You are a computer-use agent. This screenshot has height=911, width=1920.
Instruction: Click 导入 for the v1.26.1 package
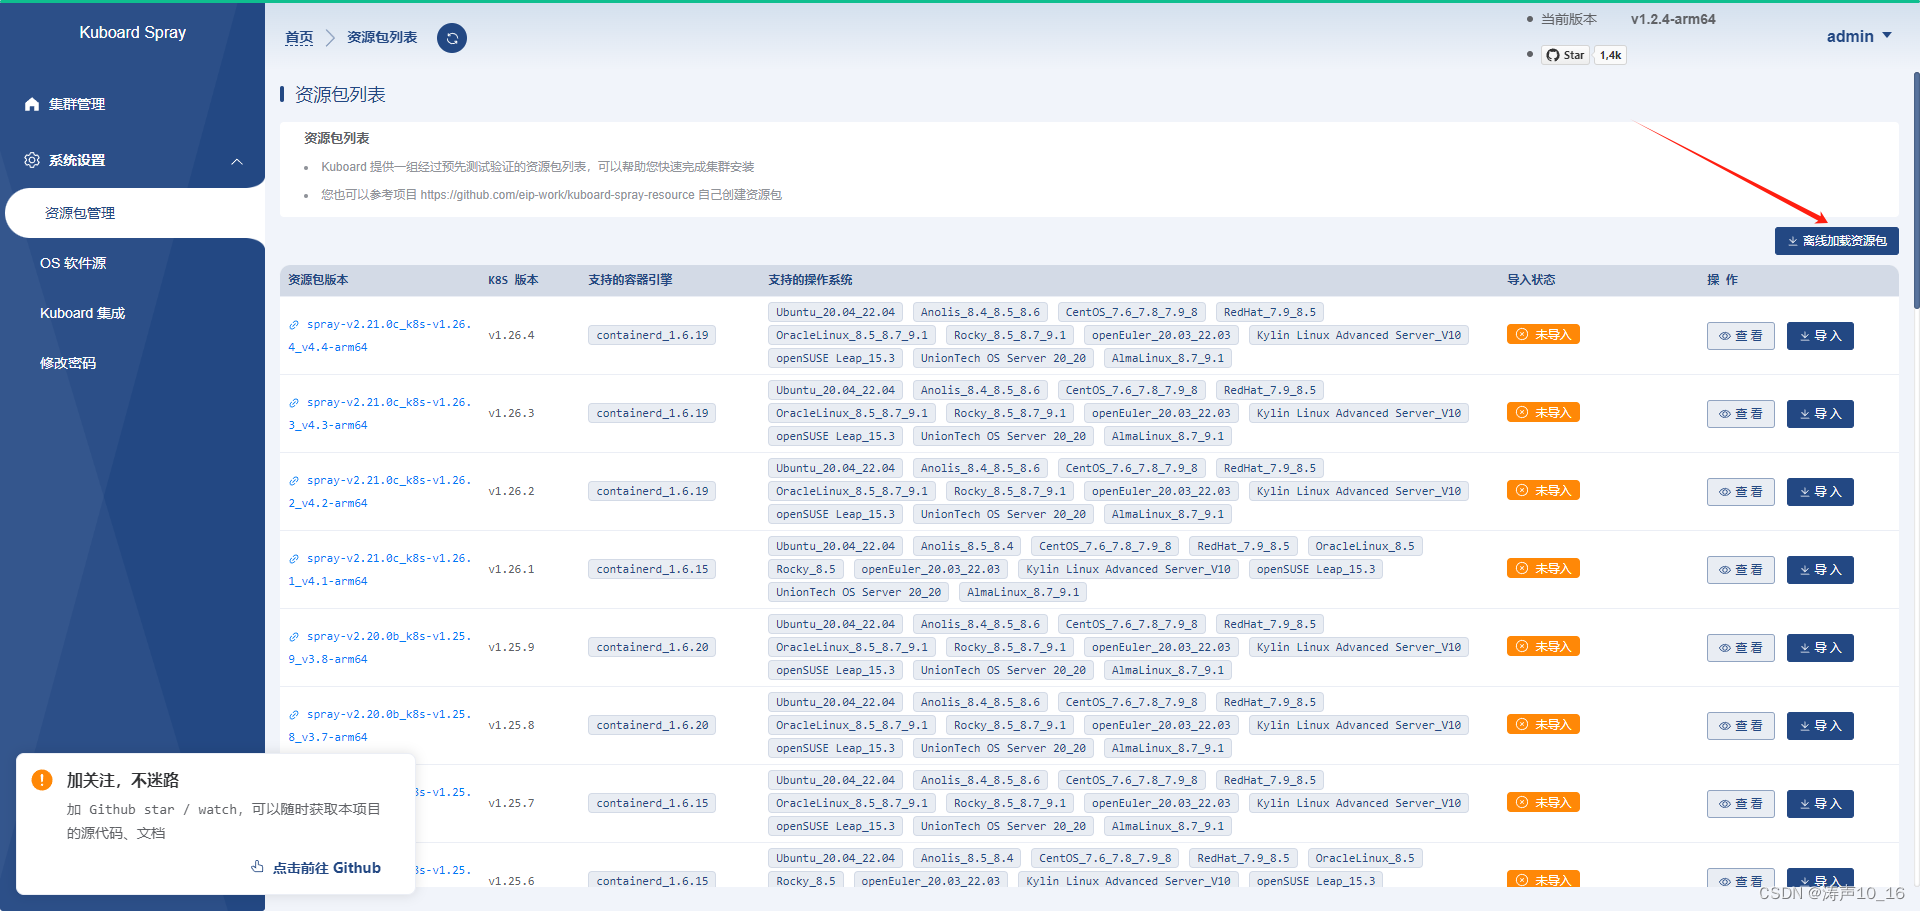tap(1820, 570)
